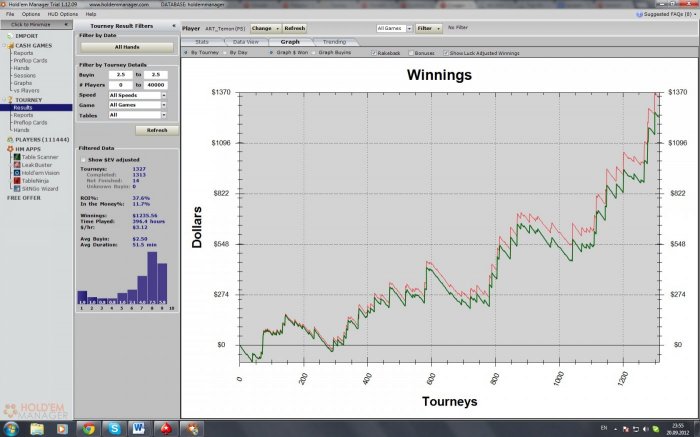Screen dimensions: 700x437
Task: Switch to the Trending tab
Action: (x=334, y=42)
